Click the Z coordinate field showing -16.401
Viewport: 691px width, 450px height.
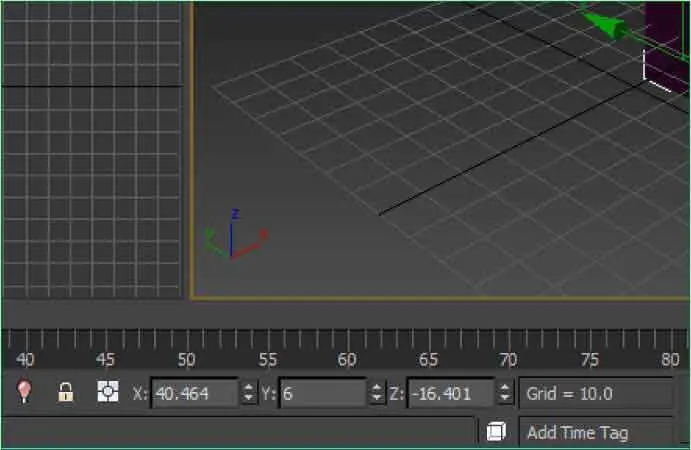click(451, 393)
